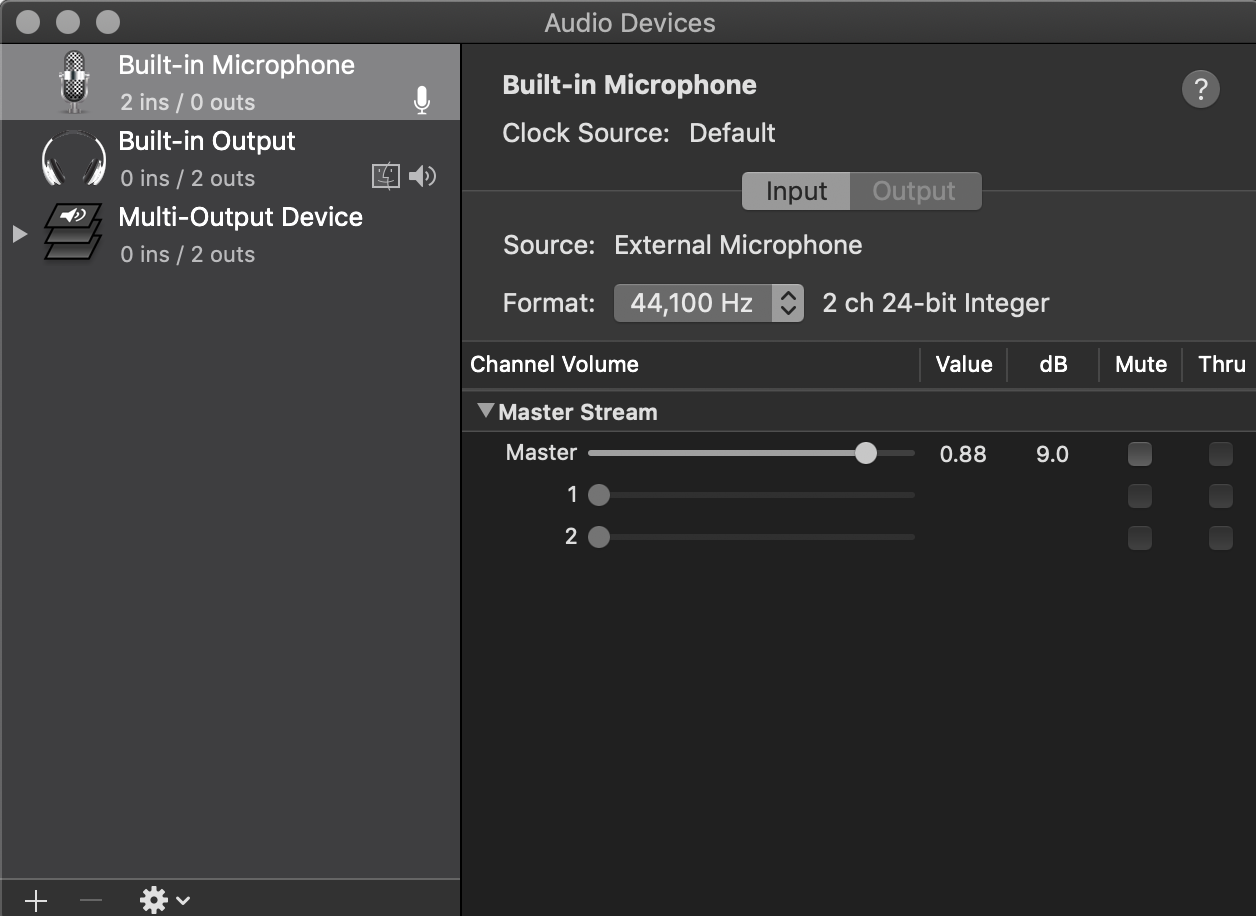The width and height of the screenshot is (1256, 916).
Task: Click the Finder system alert output icon
Action: (x=386, y=177)
